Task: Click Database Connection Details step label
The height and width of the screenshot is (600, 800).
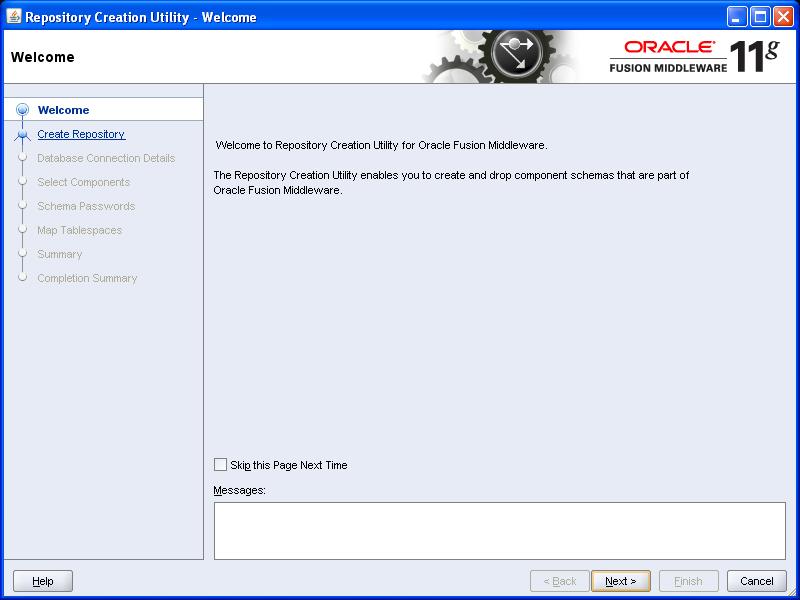Action: pyautogui.click(x=106, y=158)
